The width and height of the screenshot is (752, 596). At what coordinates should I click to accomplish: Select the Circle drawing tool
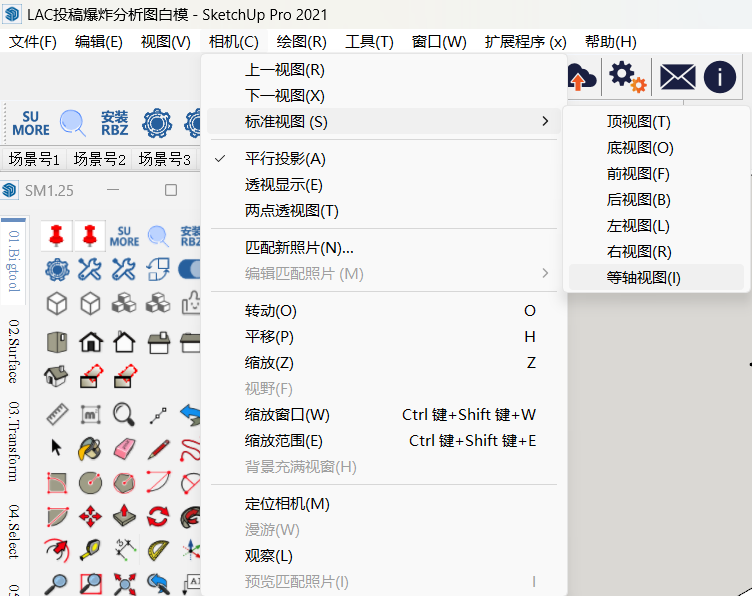click(90, 483)
